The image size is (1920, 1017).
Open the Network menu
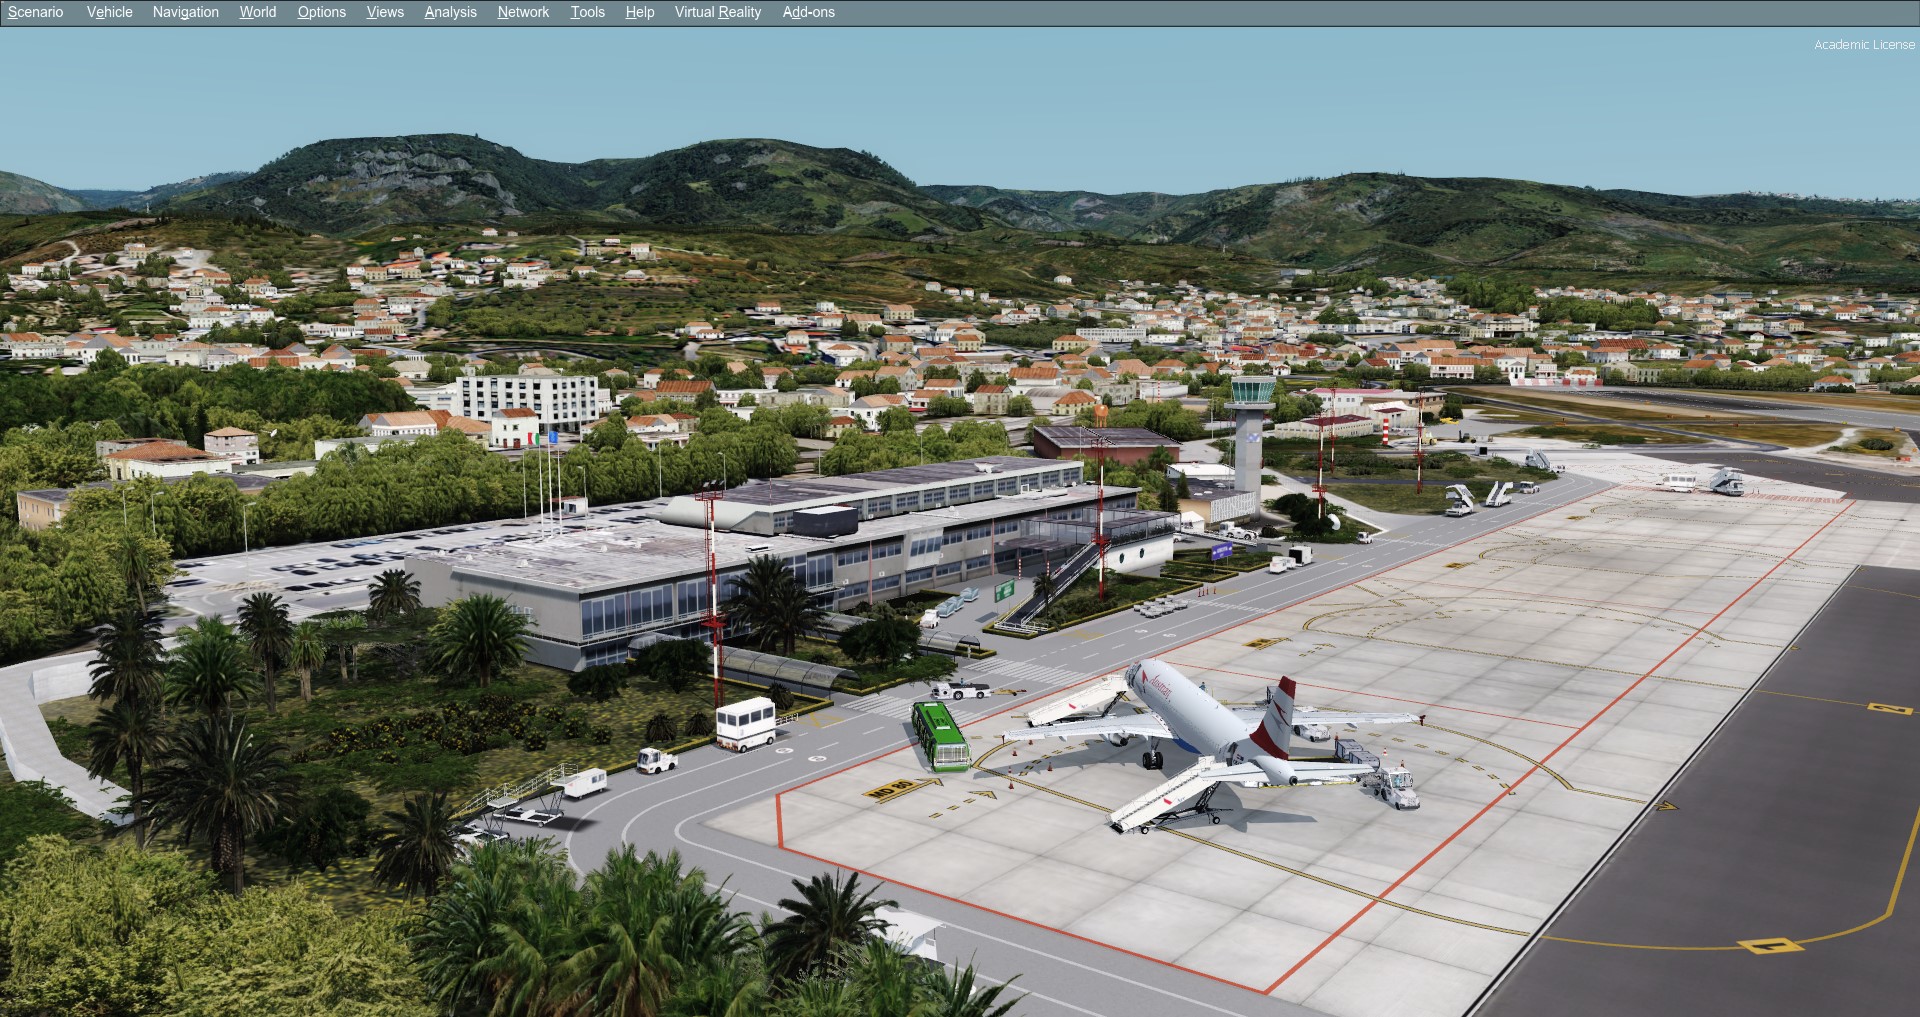click(x=524, y=12)
